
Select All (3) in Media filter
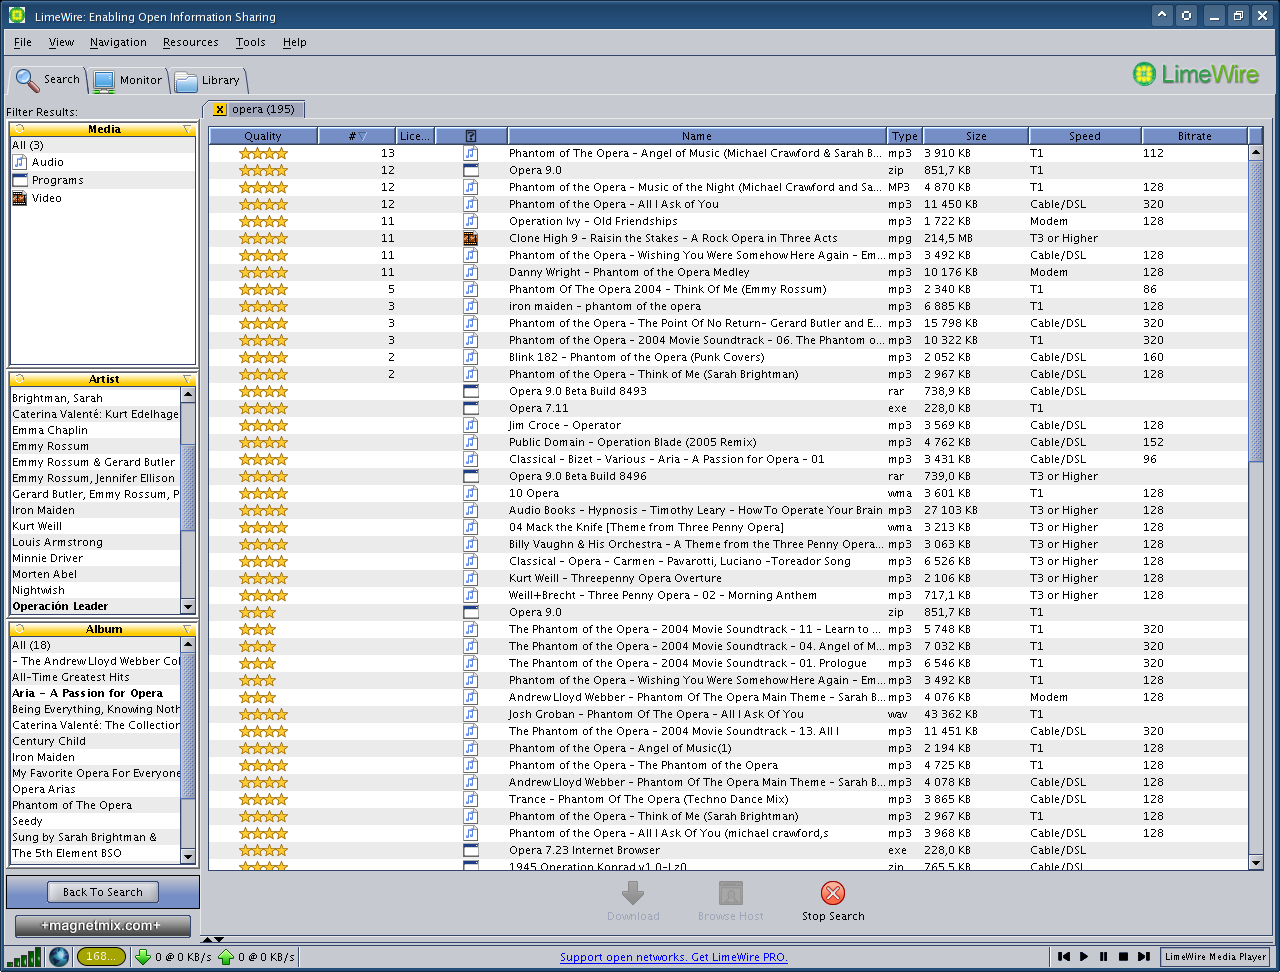coord(103,145)
